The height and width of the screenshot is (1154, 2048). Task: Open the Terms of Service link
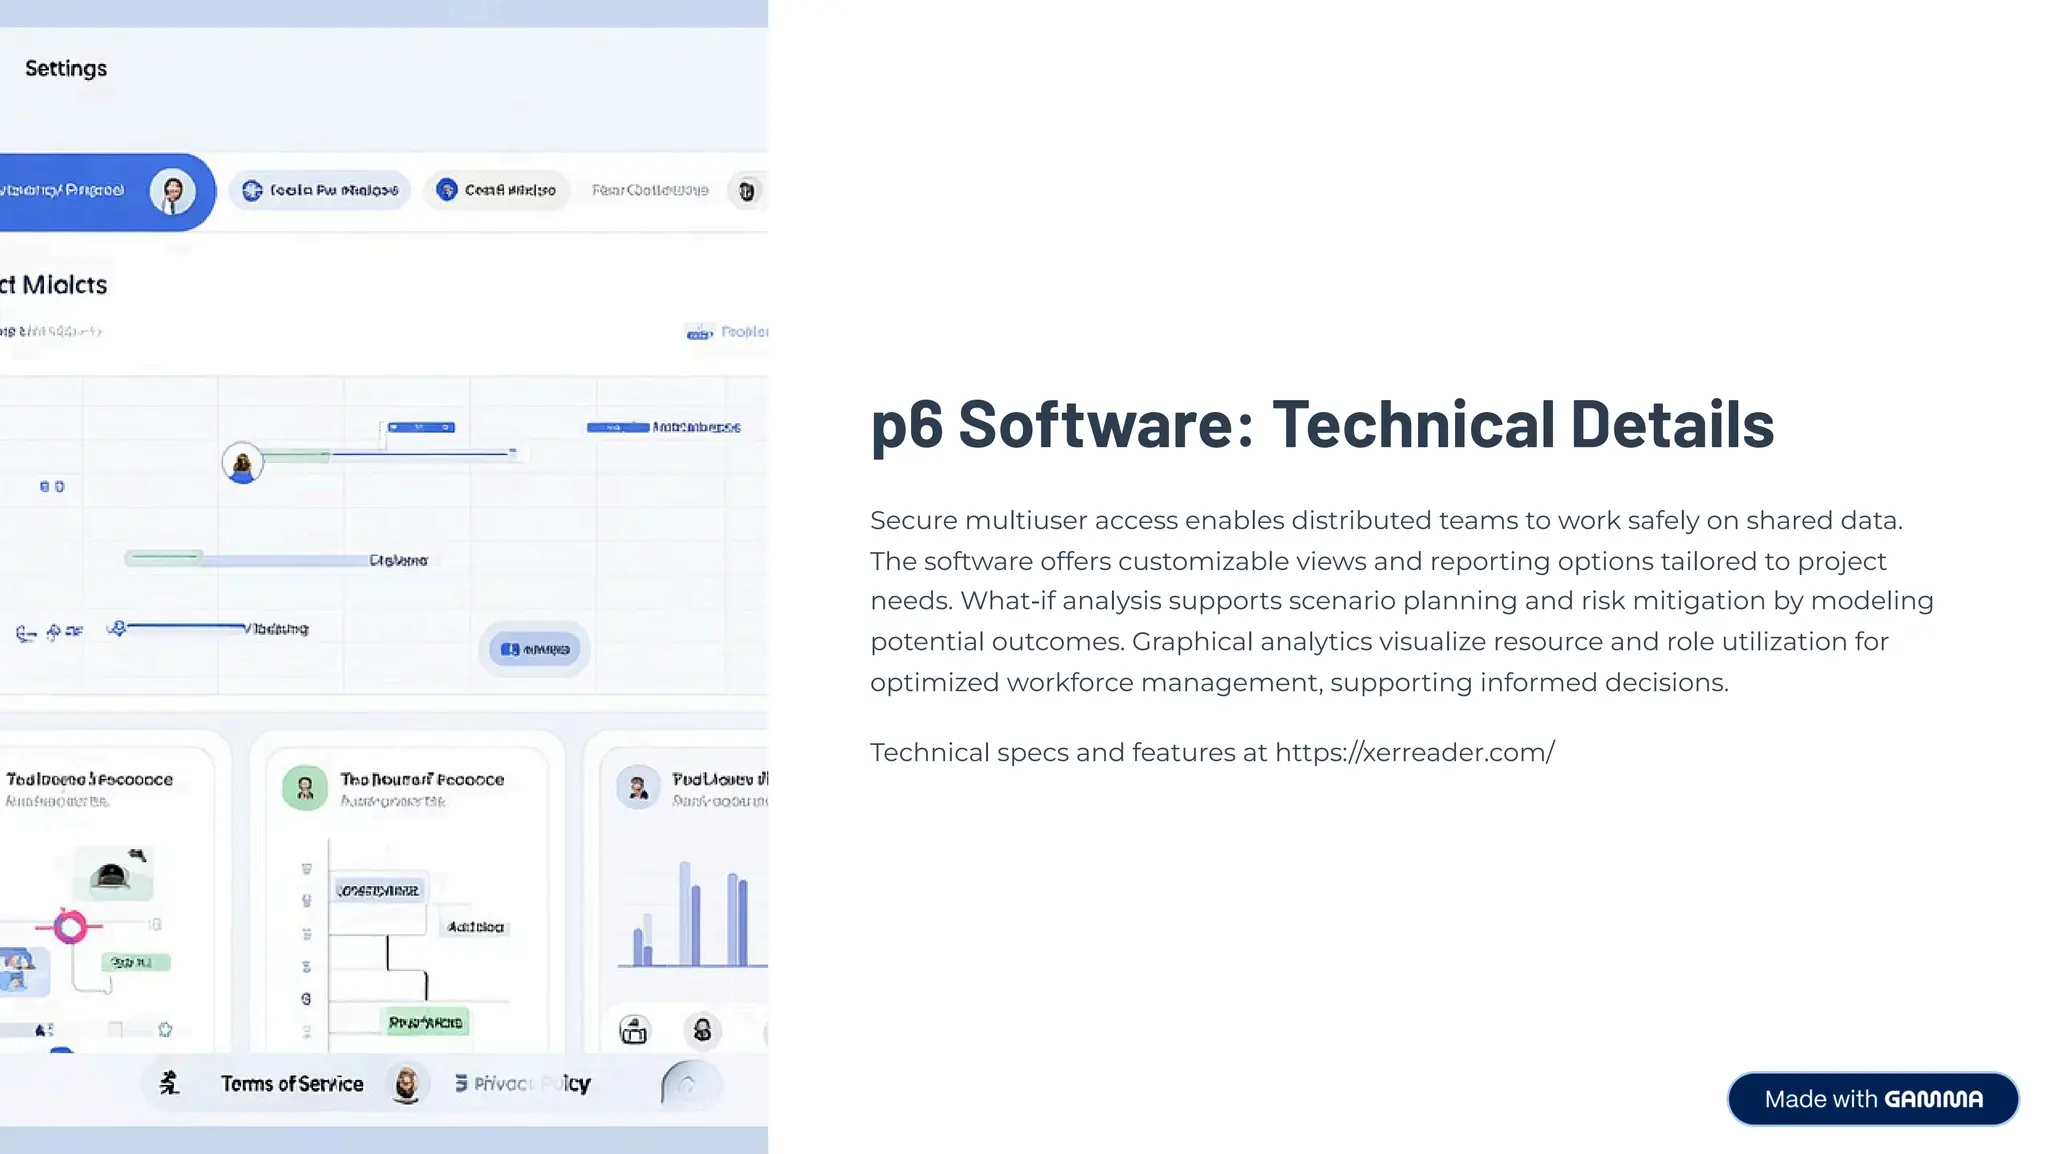click(x=292, y=1084)
